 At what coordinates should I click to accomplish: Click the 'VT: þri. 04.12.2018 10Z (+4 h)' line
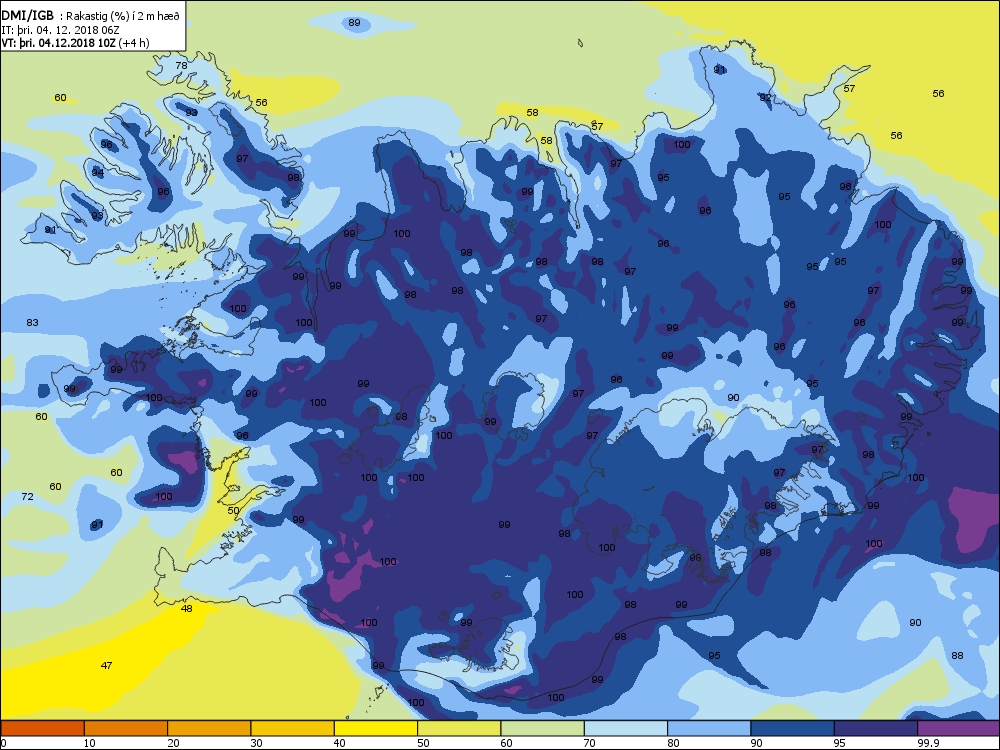pyautogui.click(x=75, y=43)
